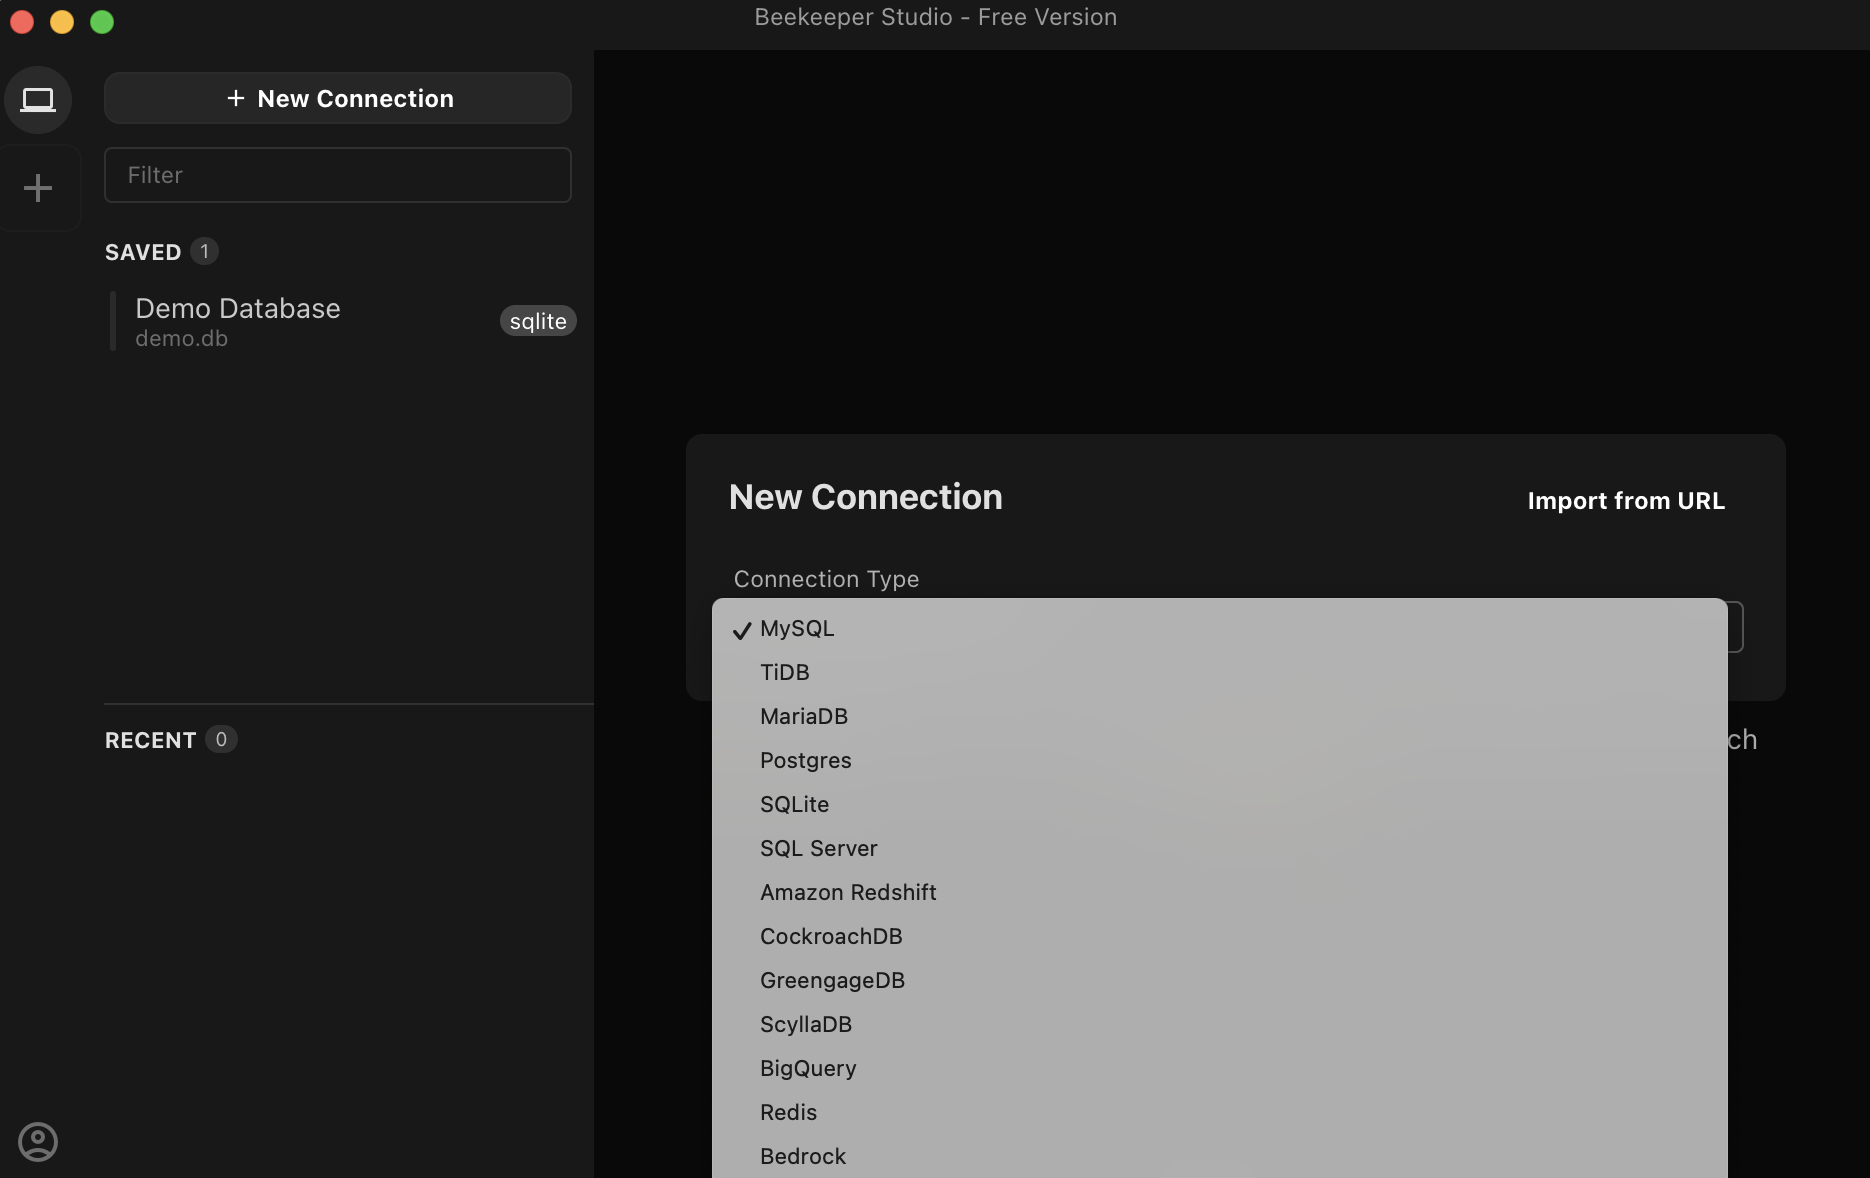Click Import from URL link
This screenshot has width=1870, height=1178.
click(1626, 501)
